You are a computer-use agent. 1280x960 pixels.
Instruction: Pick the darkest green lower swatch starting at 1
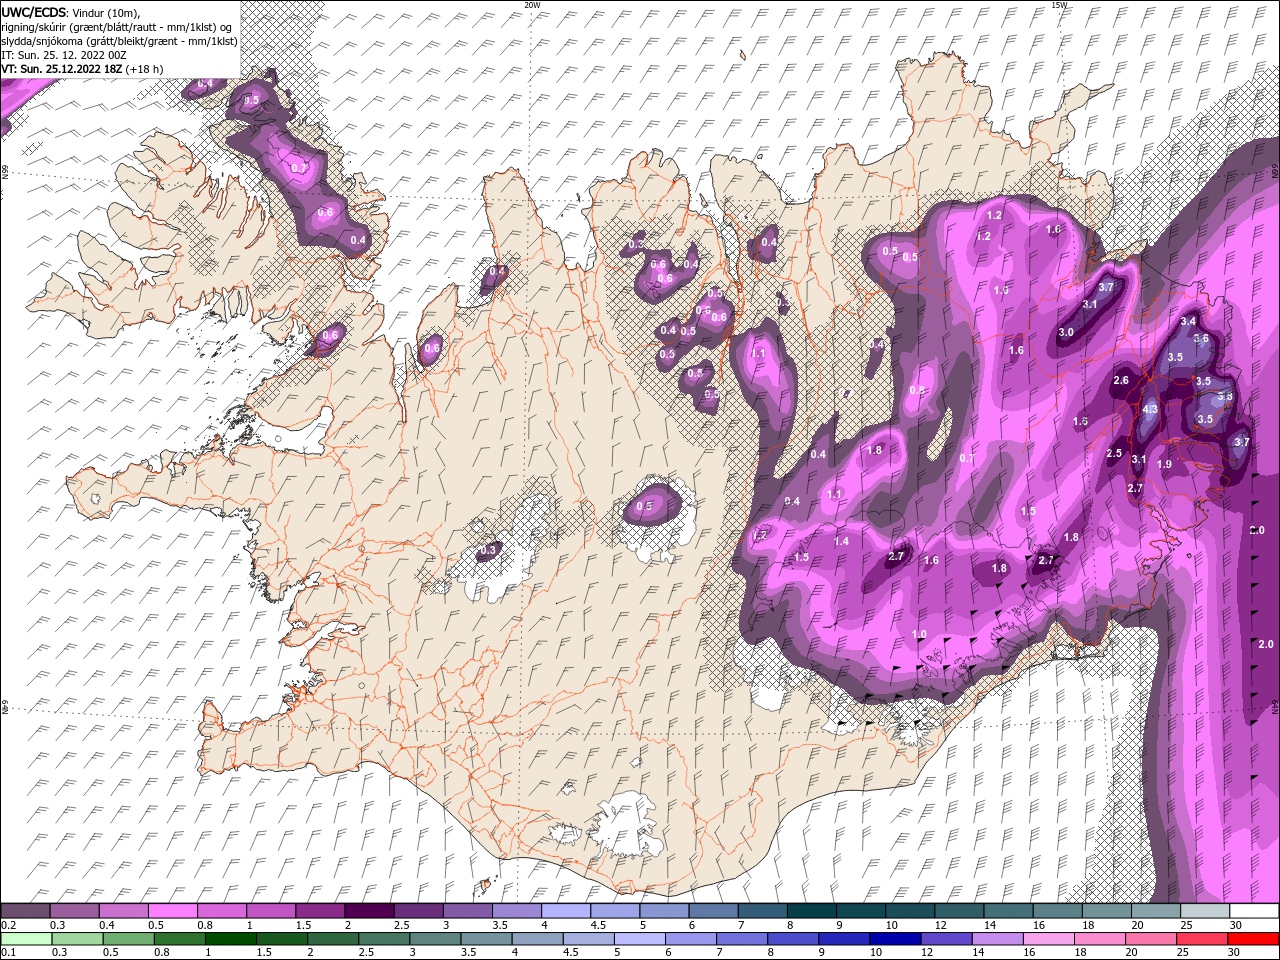tap(231, 939)
